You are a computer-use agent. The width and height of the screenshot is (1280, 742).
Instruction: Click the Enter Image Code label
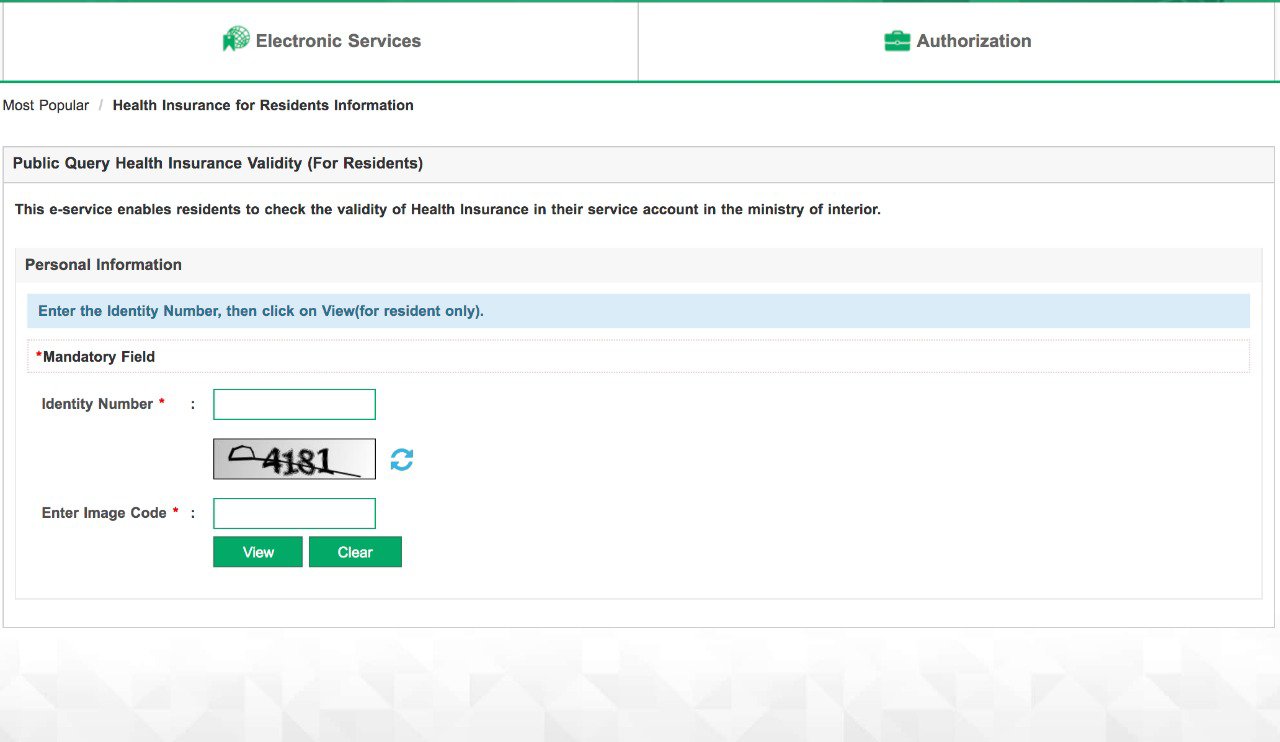coord(104,513)
